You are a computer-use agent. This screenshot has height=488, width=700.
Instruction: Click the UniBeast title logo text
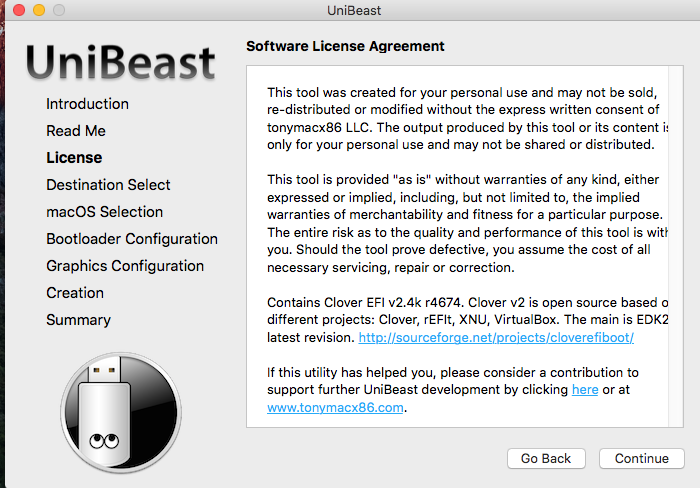point(121,62)
